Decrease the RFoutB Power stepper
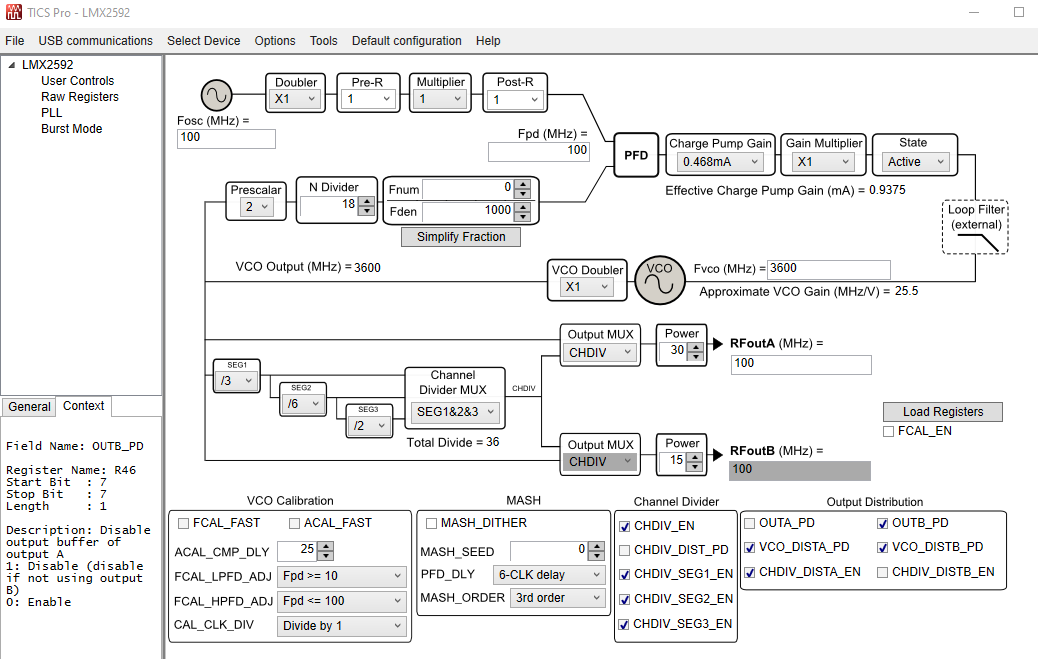1038x659 pixels. tap(694, 466)
